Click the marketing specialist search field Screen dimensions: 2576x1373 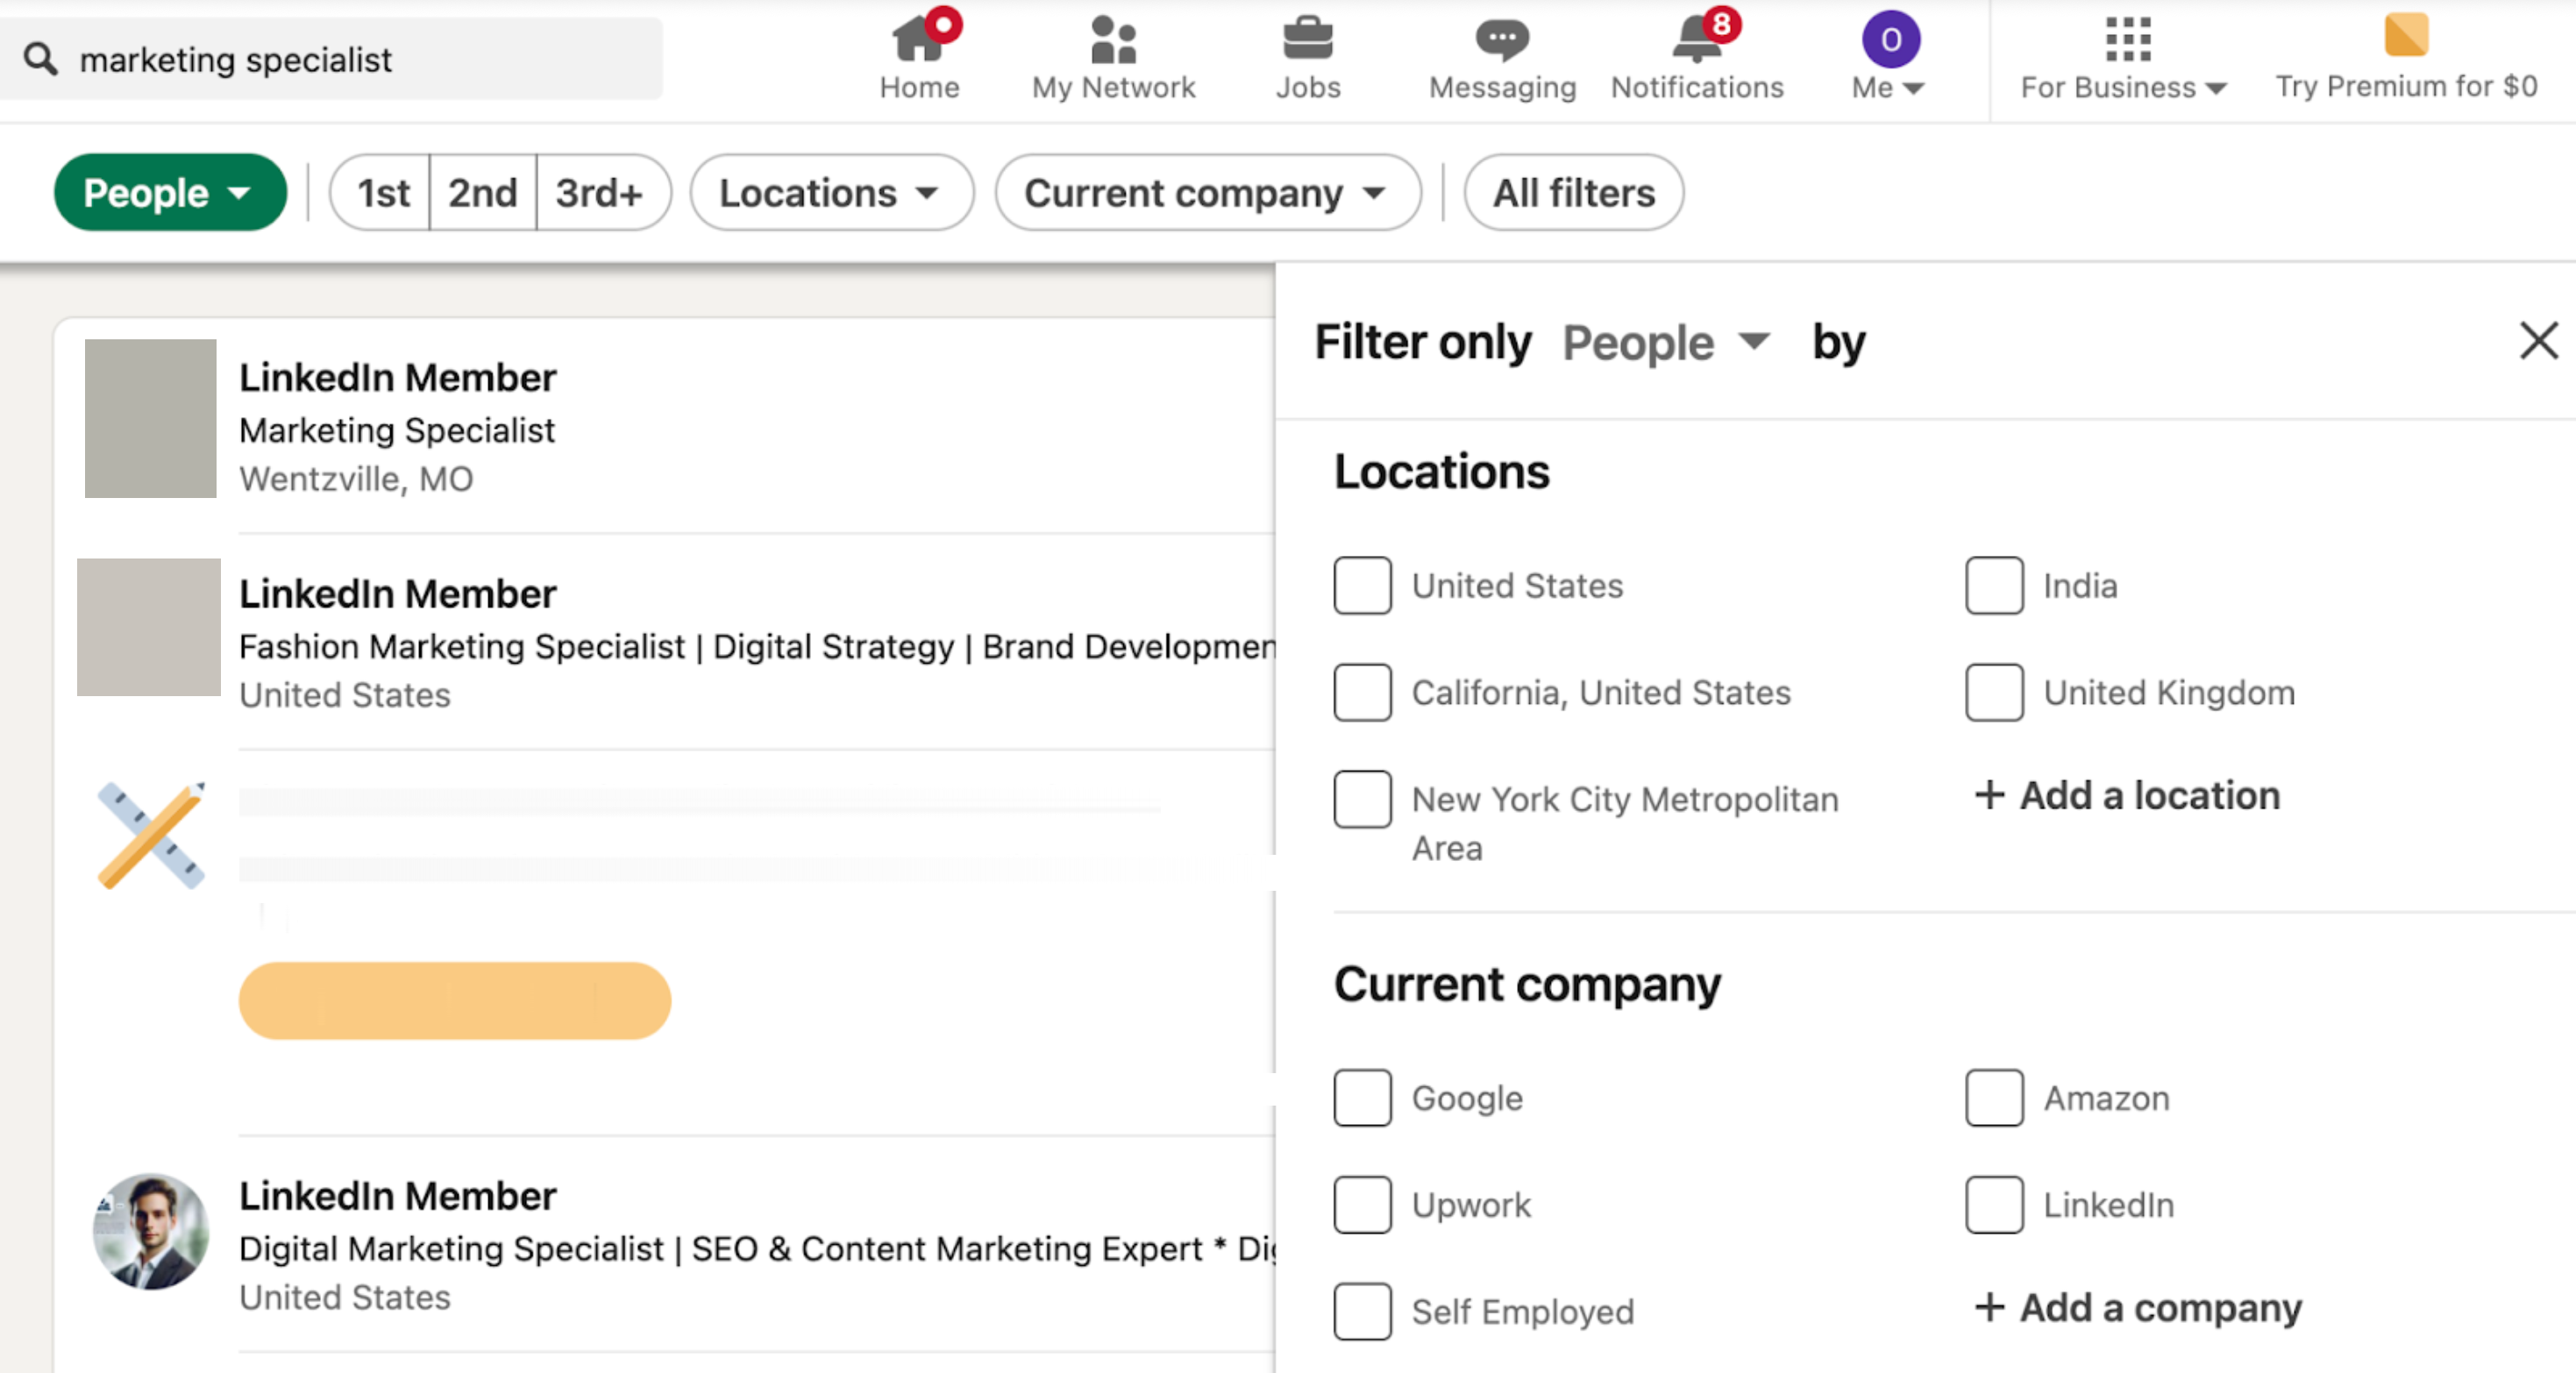pyautogui.click(x=330, y=59)
